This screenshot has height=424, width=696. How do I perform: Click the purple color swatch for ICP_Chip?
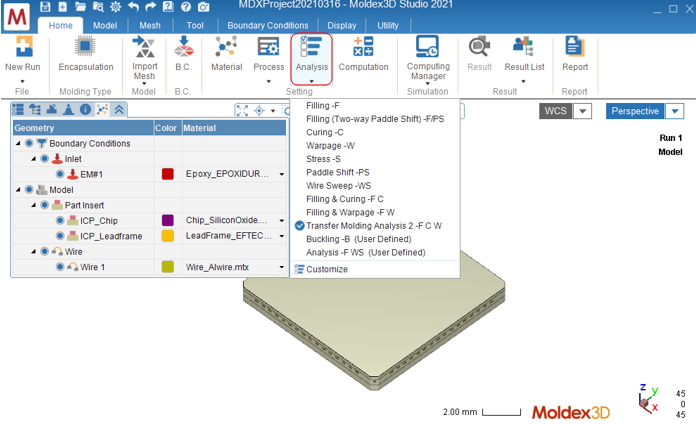pos(167,220)
